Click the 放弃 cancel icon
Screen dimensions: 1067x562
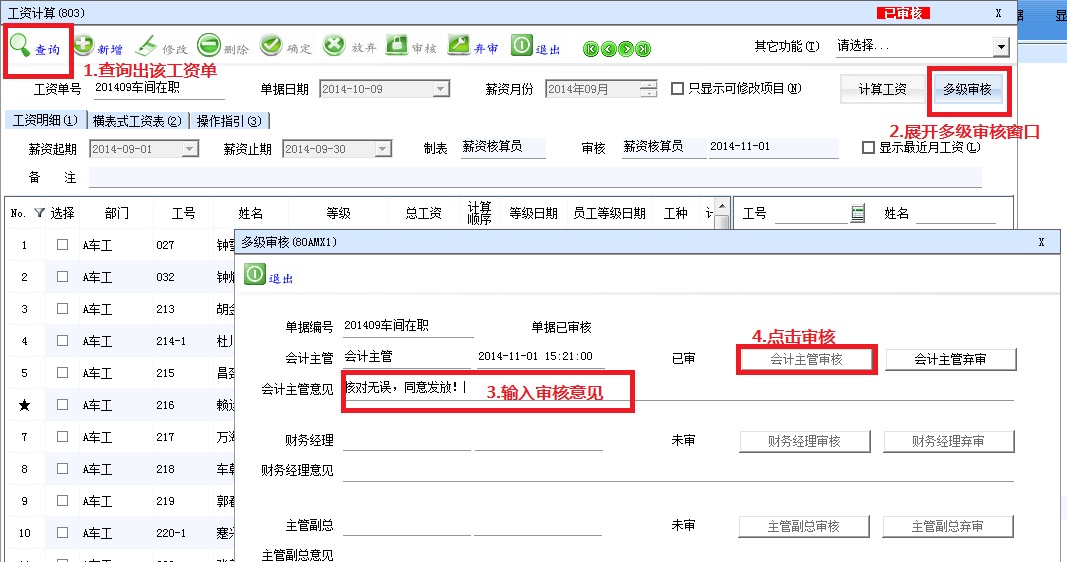(x=333, y=46)
